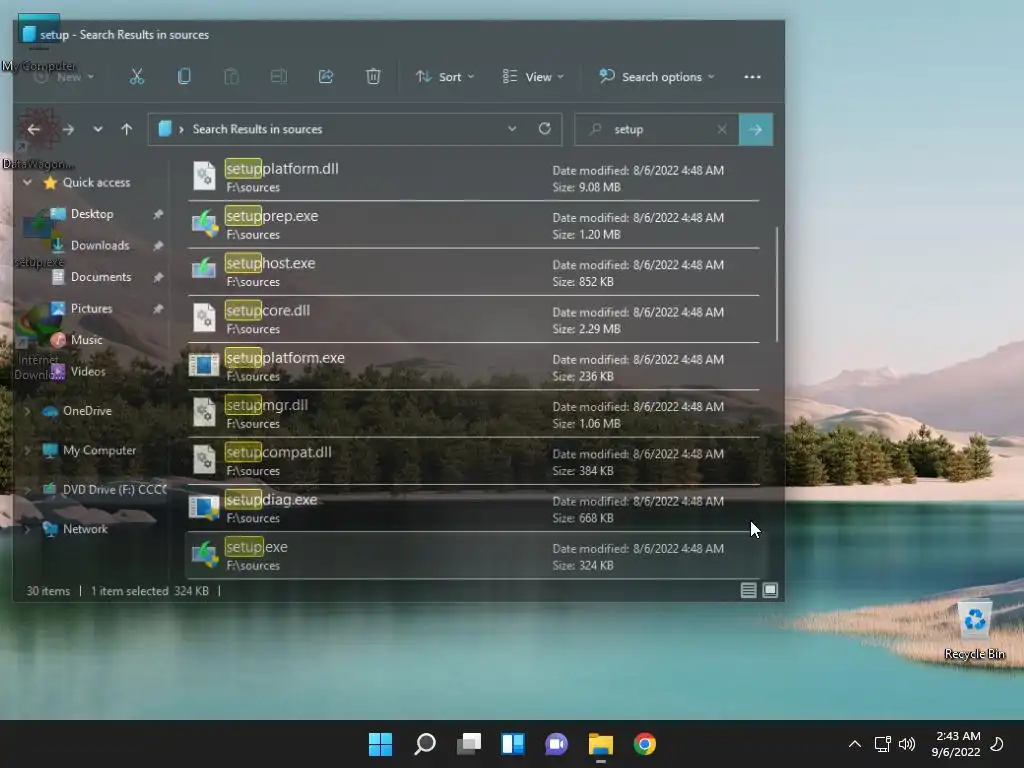This screenshot has height=768, width=1024.
Task: Open the Recycle Bin desktop icon
Action: [x=974, y=630]
